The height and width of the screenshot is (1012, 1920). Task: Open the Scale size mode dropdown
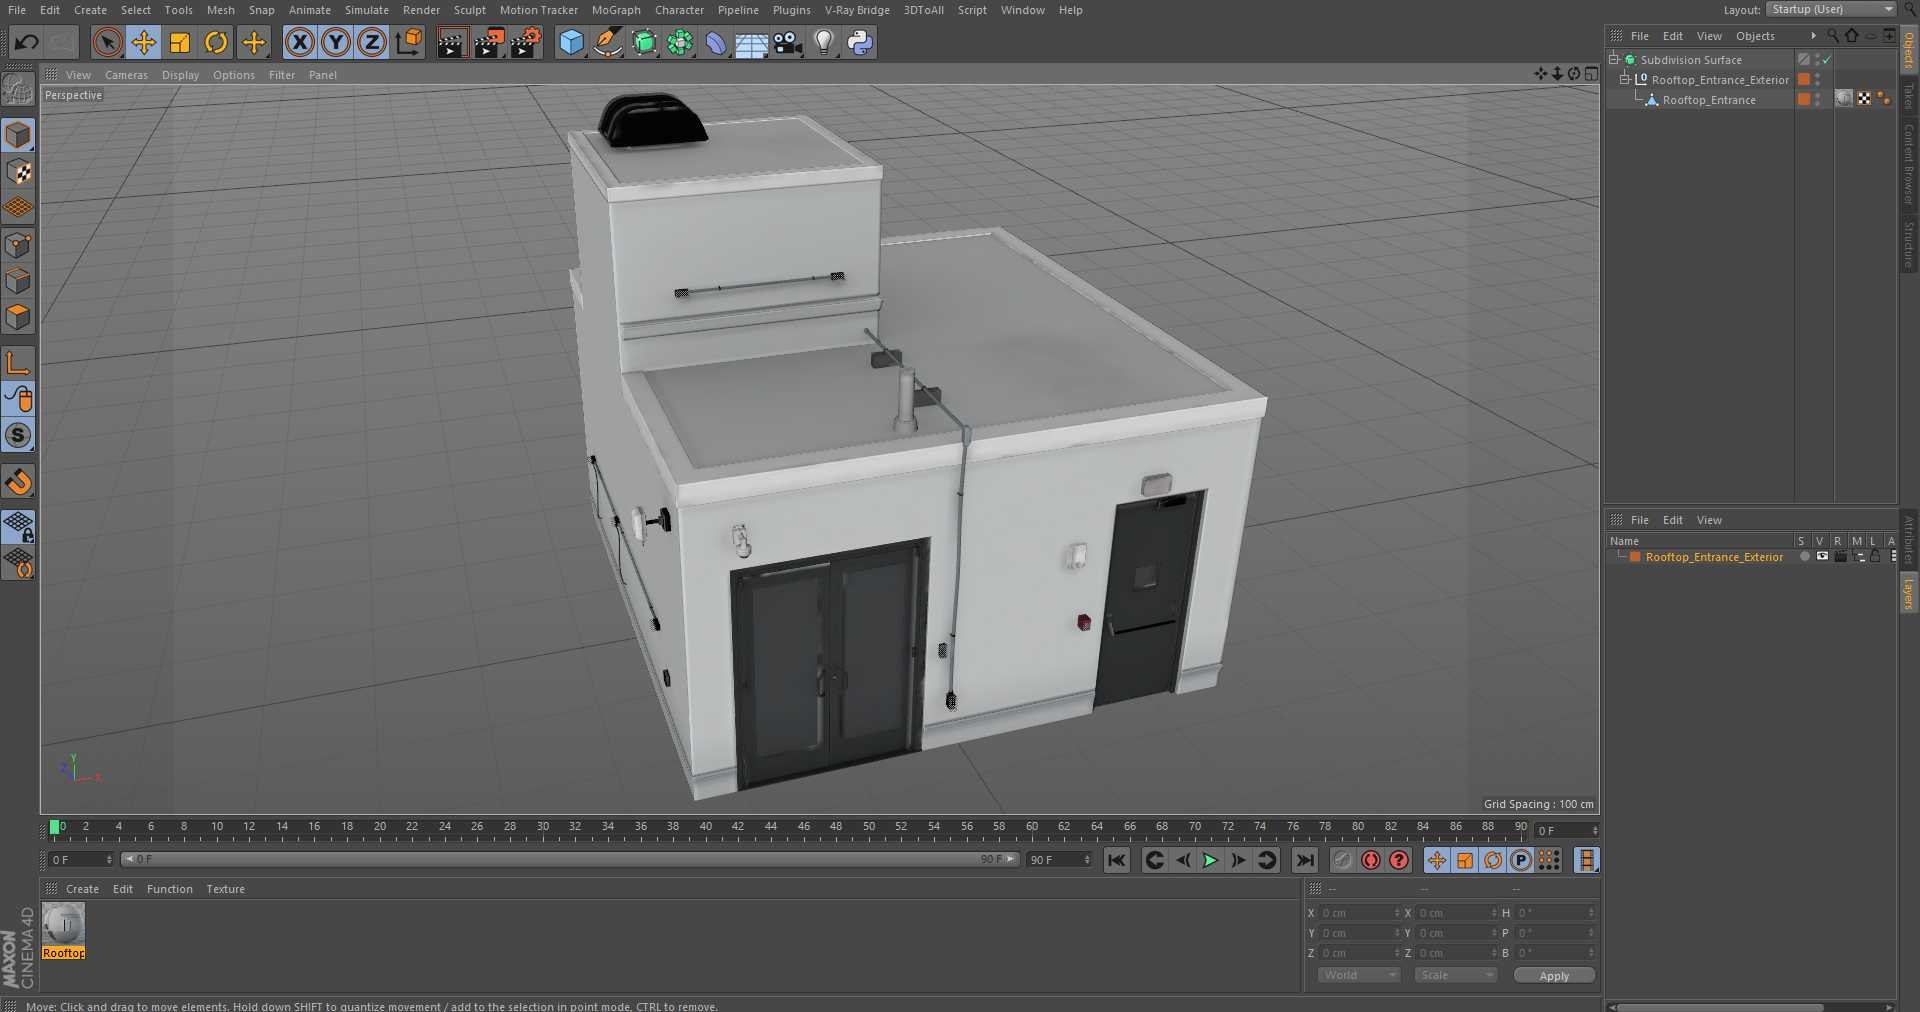tap(1455, 975)
